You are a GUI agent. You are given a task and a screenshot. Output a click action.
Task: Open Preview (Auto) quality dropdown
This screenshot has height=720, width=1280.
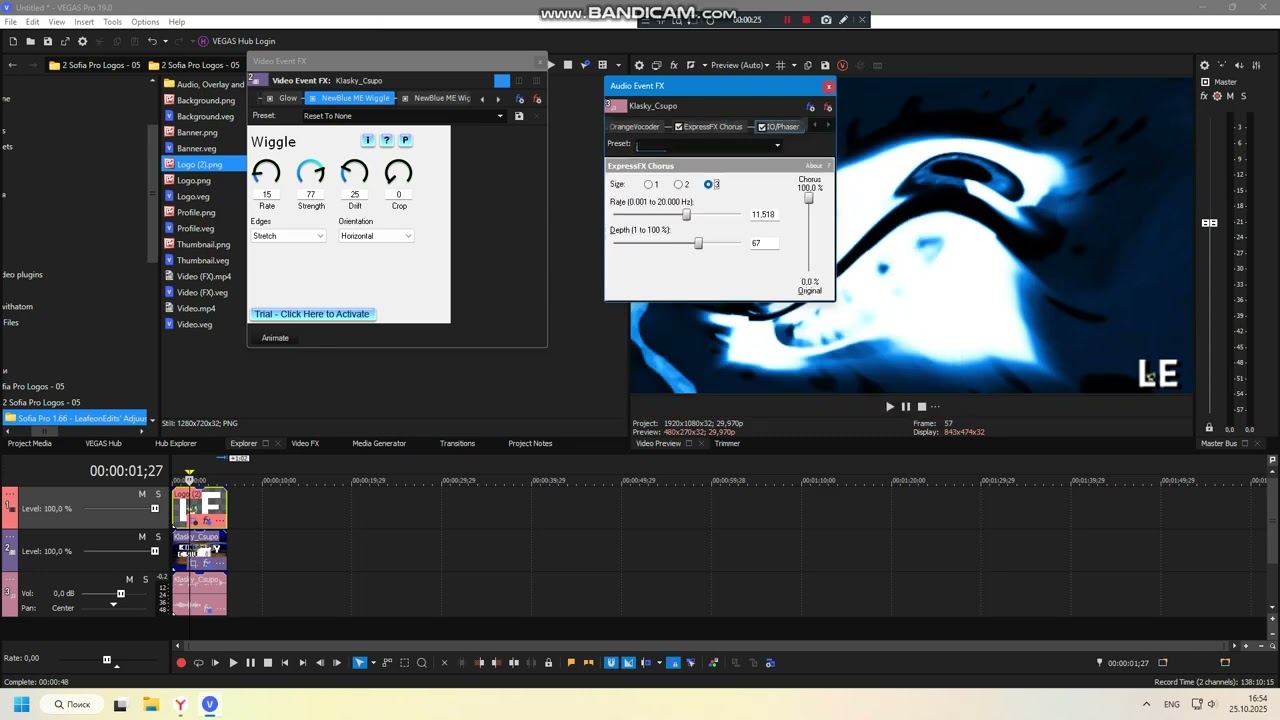741,65
